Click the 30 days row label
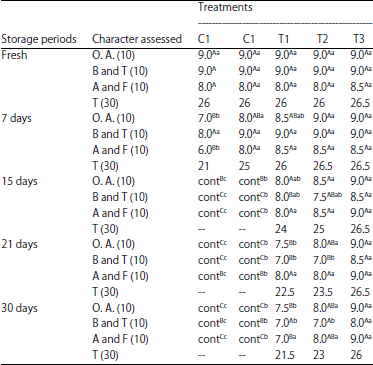This screenshot has height=365, width=373. [x=19, y=308]
